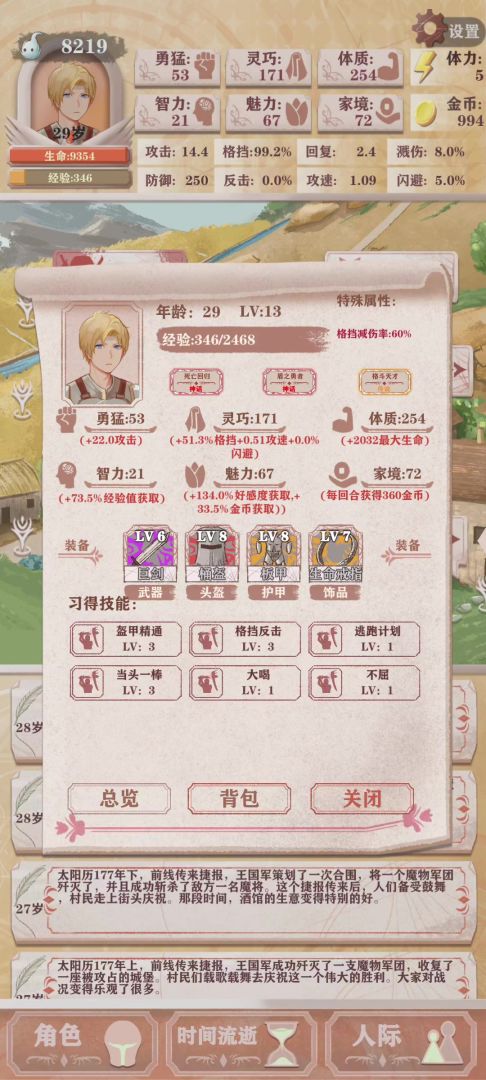Select the 生命戒指 accessory slot
Screen dimensions: 486x1080
click(x=335, y=555)
